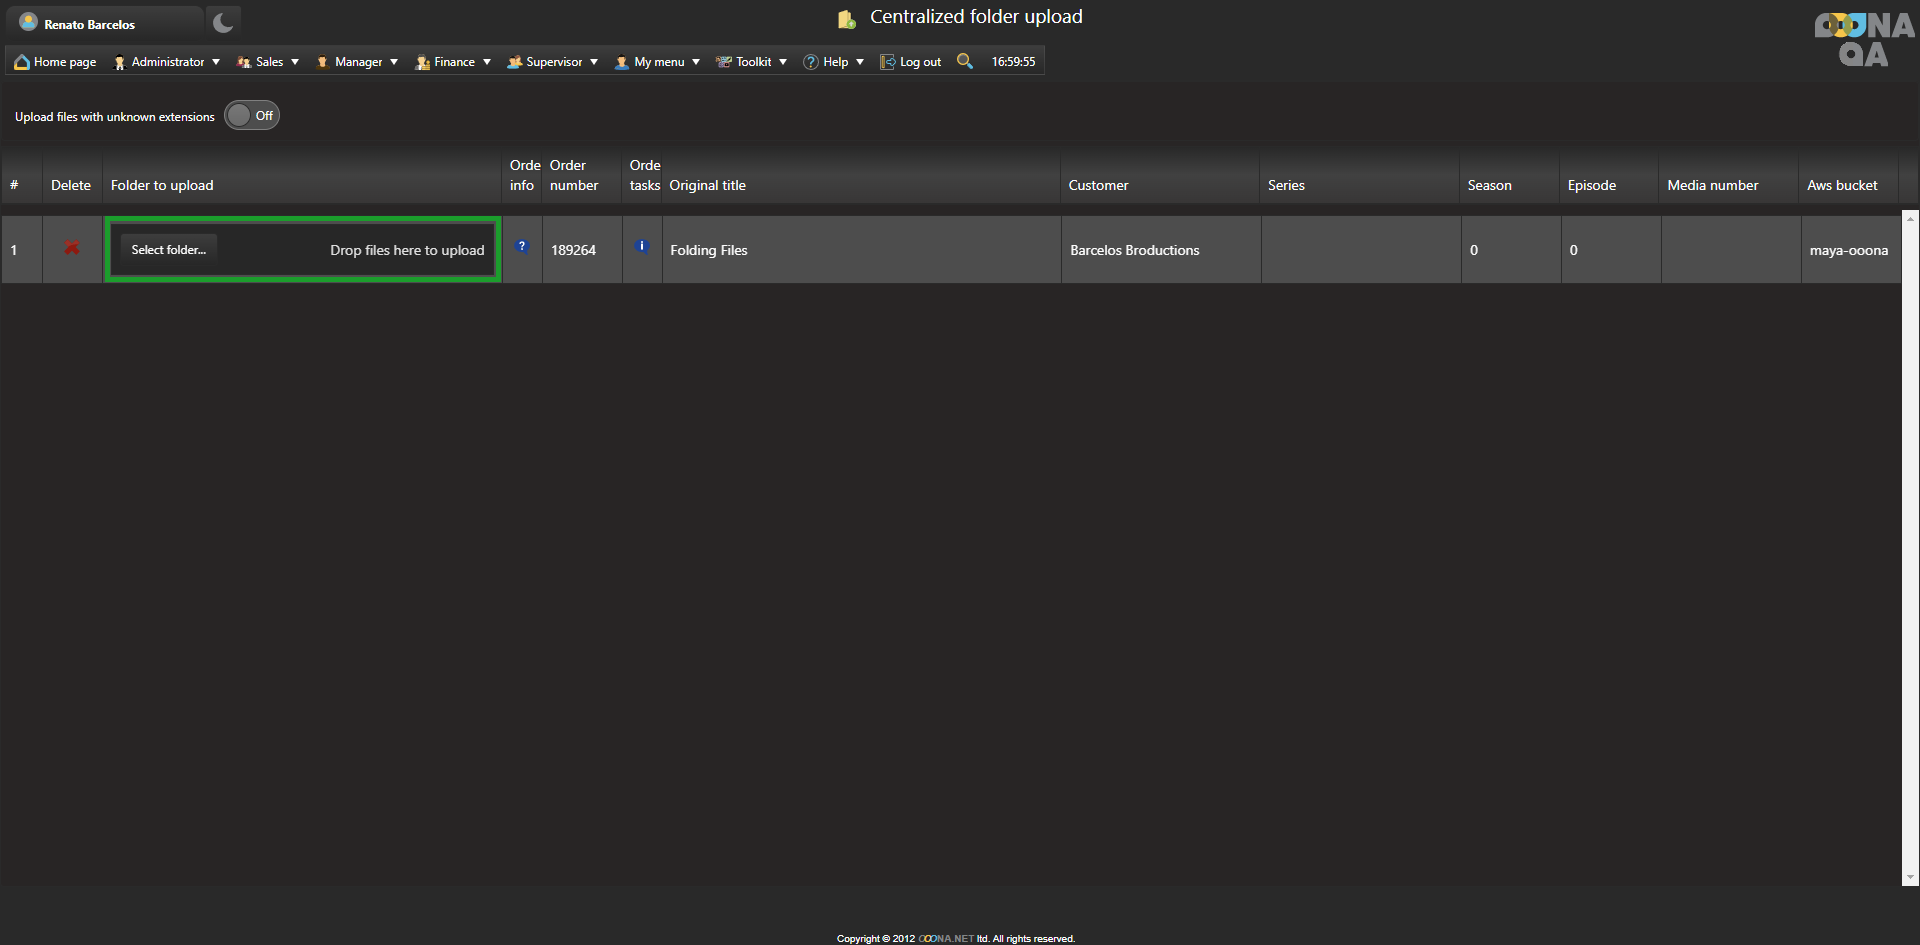Click the user avatar beside Renato Barcelos
The width and height of the screenshot is (1920, 945).
pyautogui.click(x=28, y=22)
